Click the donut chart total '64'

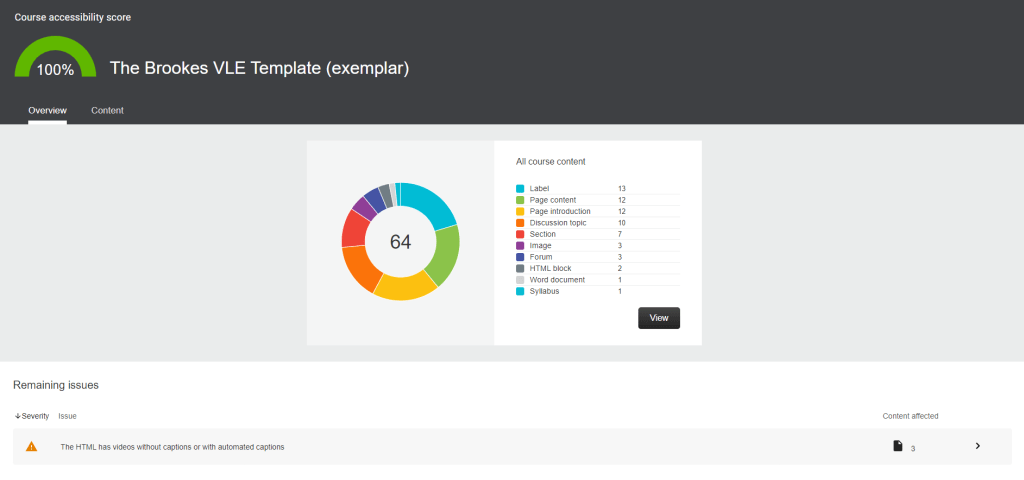tap(400, 242)
